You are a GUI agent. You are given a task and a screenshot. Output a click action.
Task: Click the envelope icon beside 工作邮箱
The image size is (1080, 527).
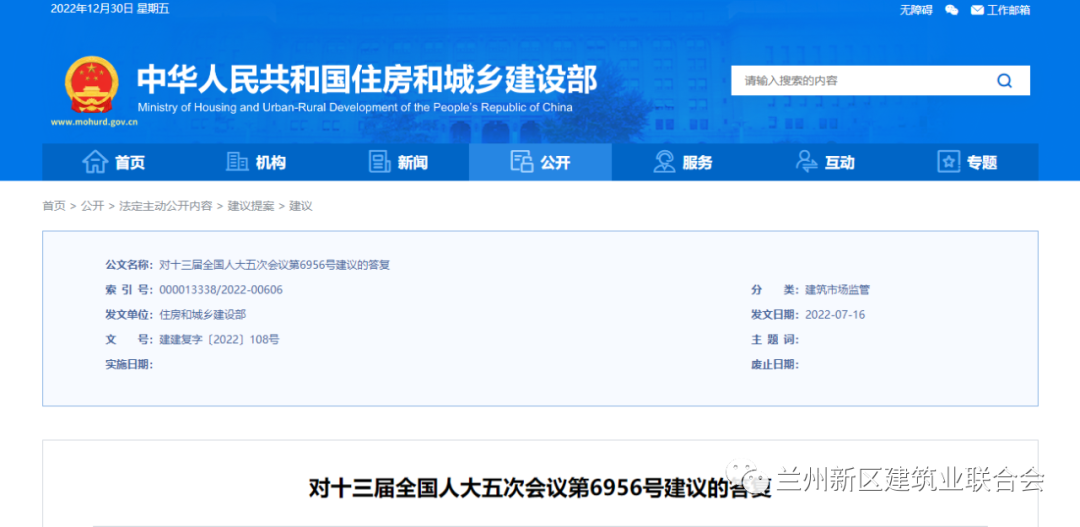[977, 10]
